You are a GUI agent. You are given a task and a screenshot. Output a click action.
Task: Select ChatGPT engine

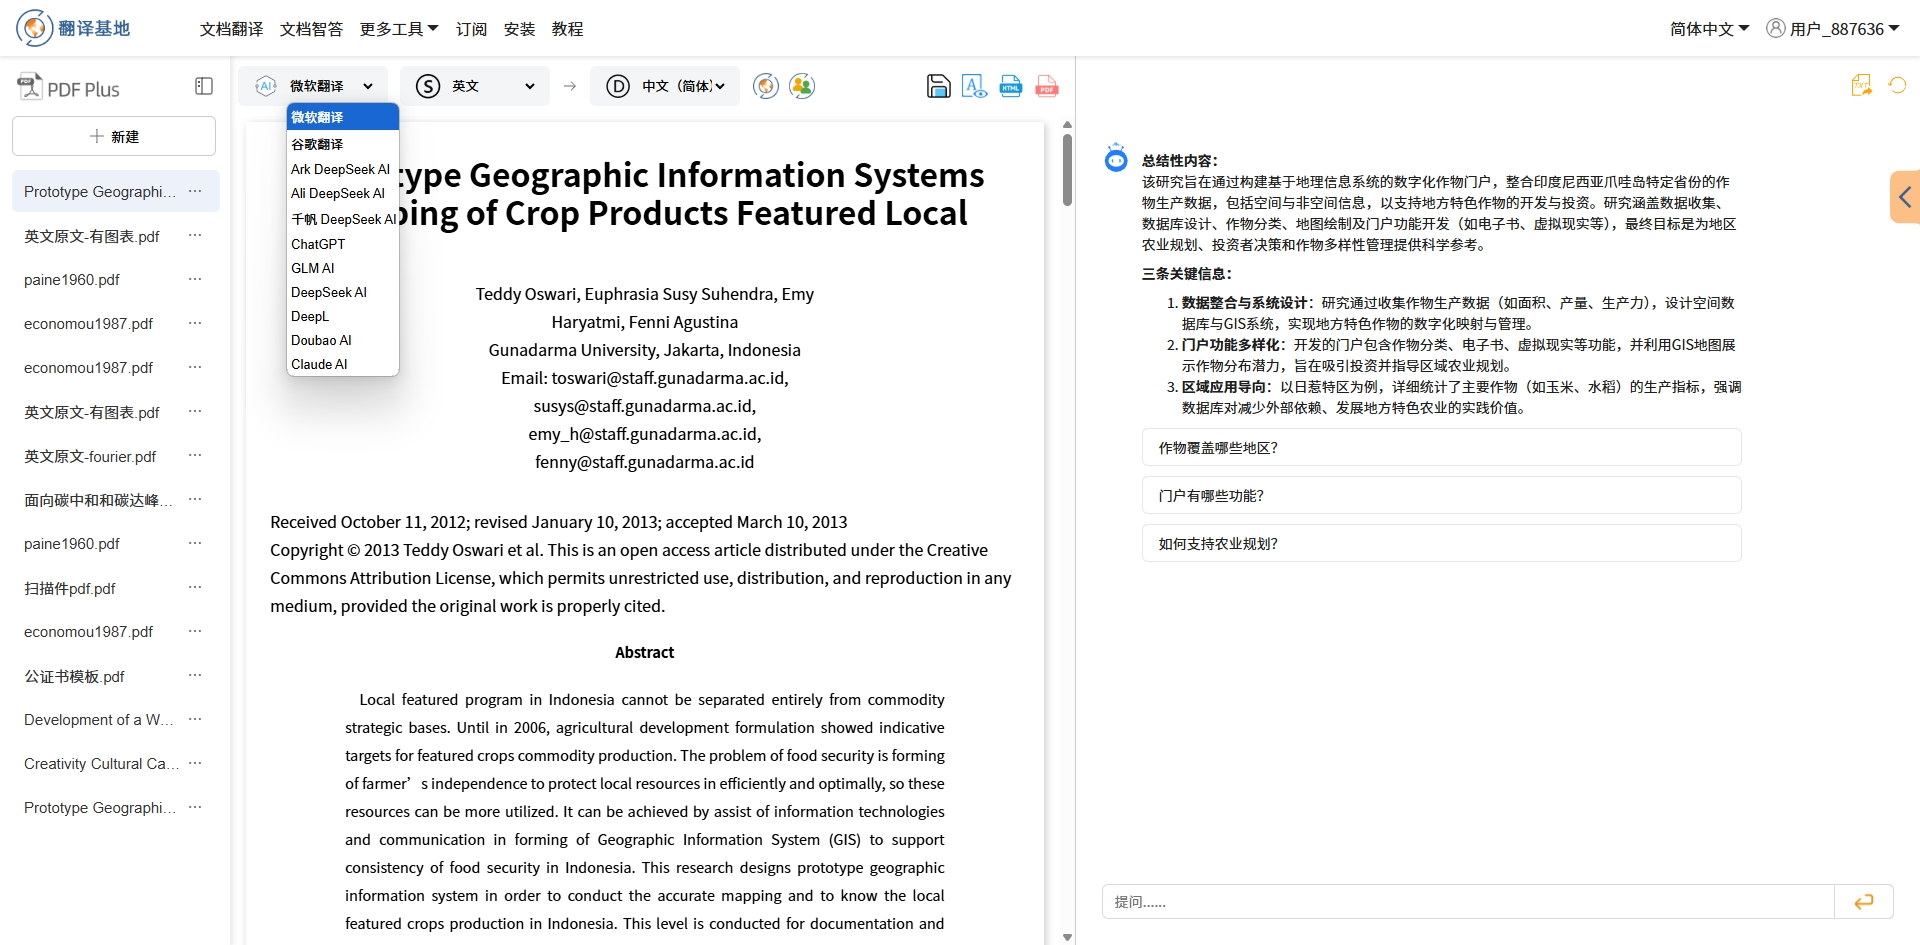(x=343, y=244)
